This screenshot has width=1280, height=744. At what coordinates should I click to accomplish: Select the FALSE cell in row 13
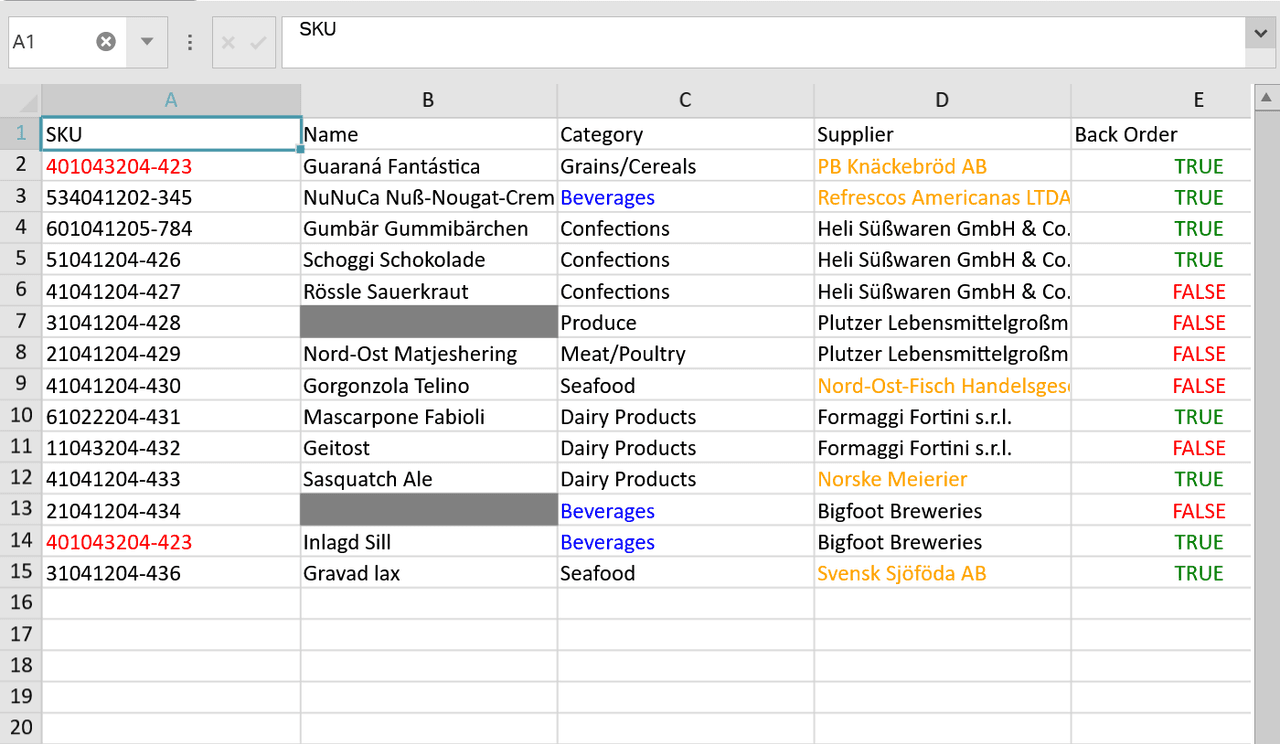1161,510
